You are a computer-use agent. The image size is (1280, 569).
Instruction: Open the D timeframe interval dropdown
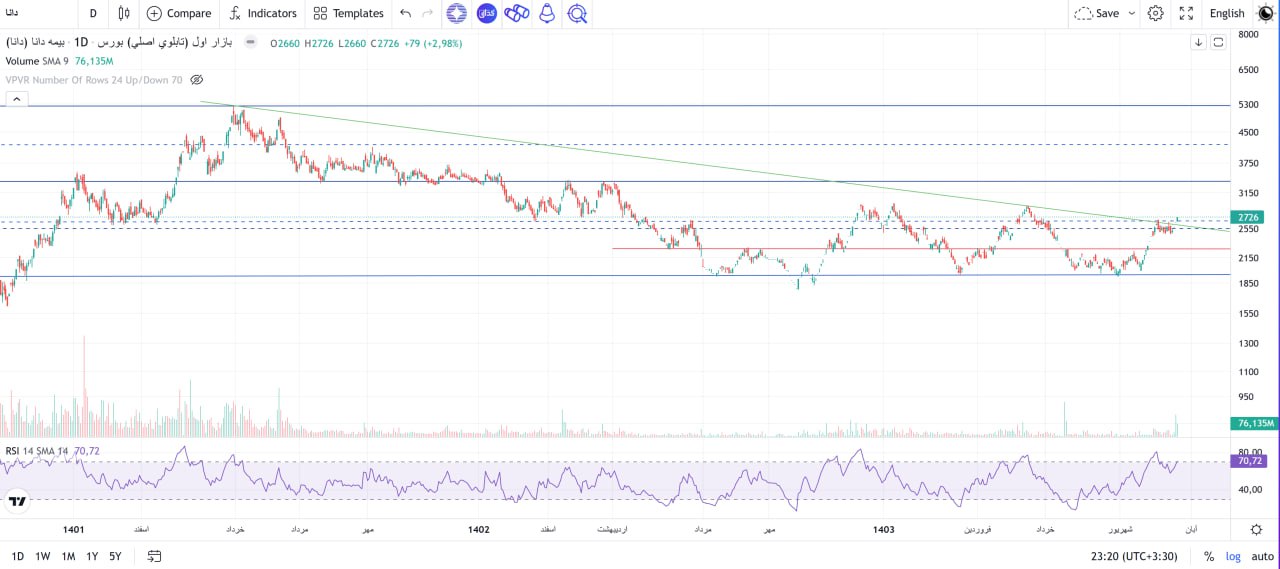tap(93, 13)
